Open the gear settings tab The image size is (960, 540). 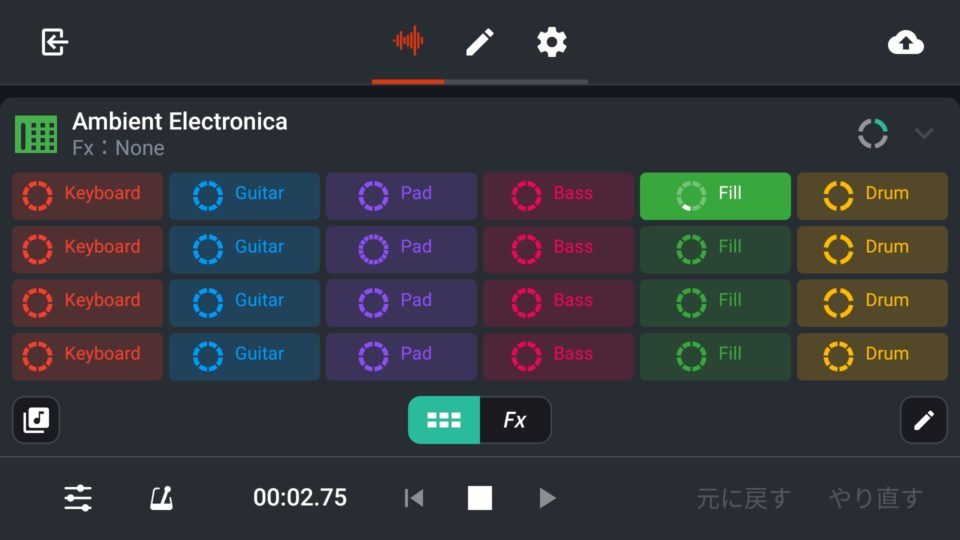pos(552,42)
